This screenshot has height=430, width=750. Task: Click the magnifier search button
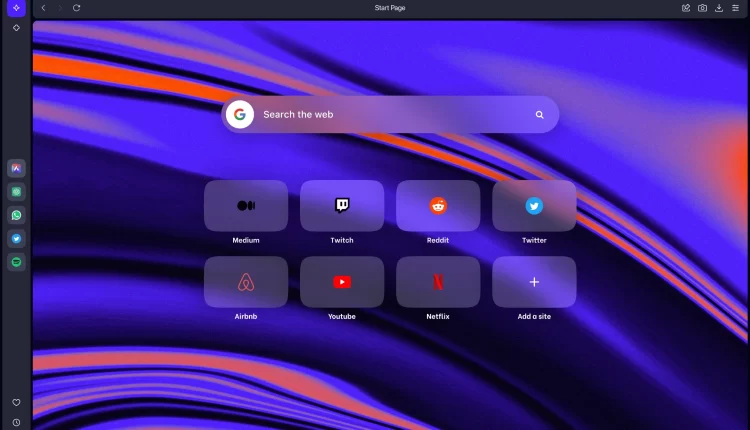click(540, 115)
